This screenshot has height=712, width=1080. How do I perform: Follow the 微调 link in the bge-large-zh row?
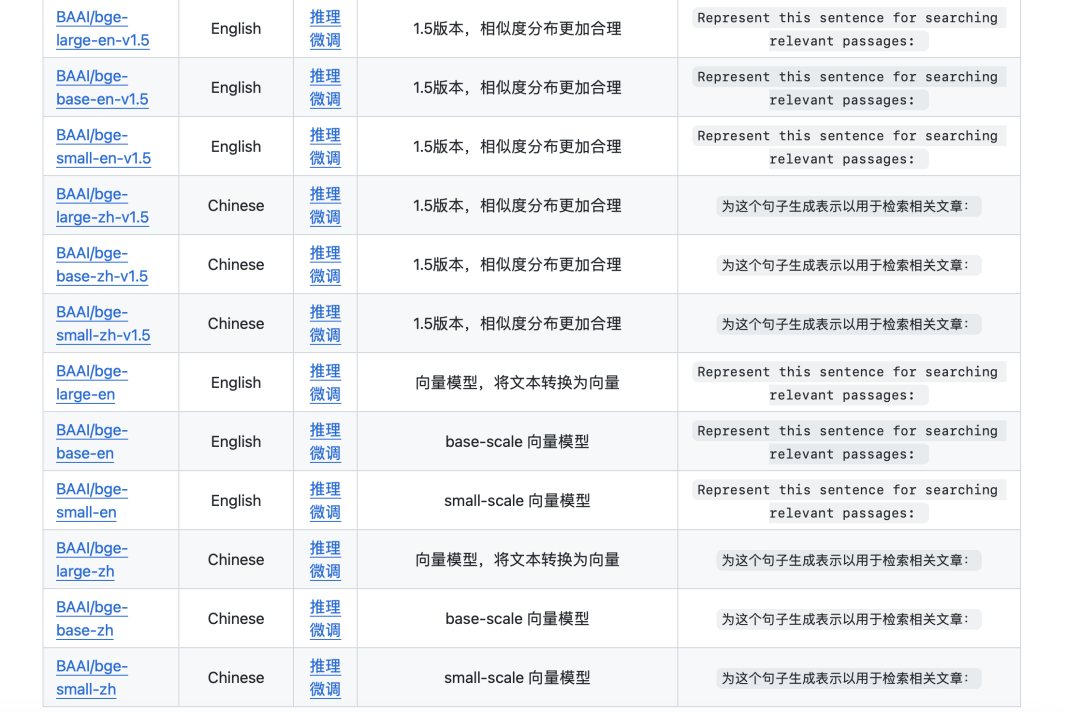pos(325,572)
